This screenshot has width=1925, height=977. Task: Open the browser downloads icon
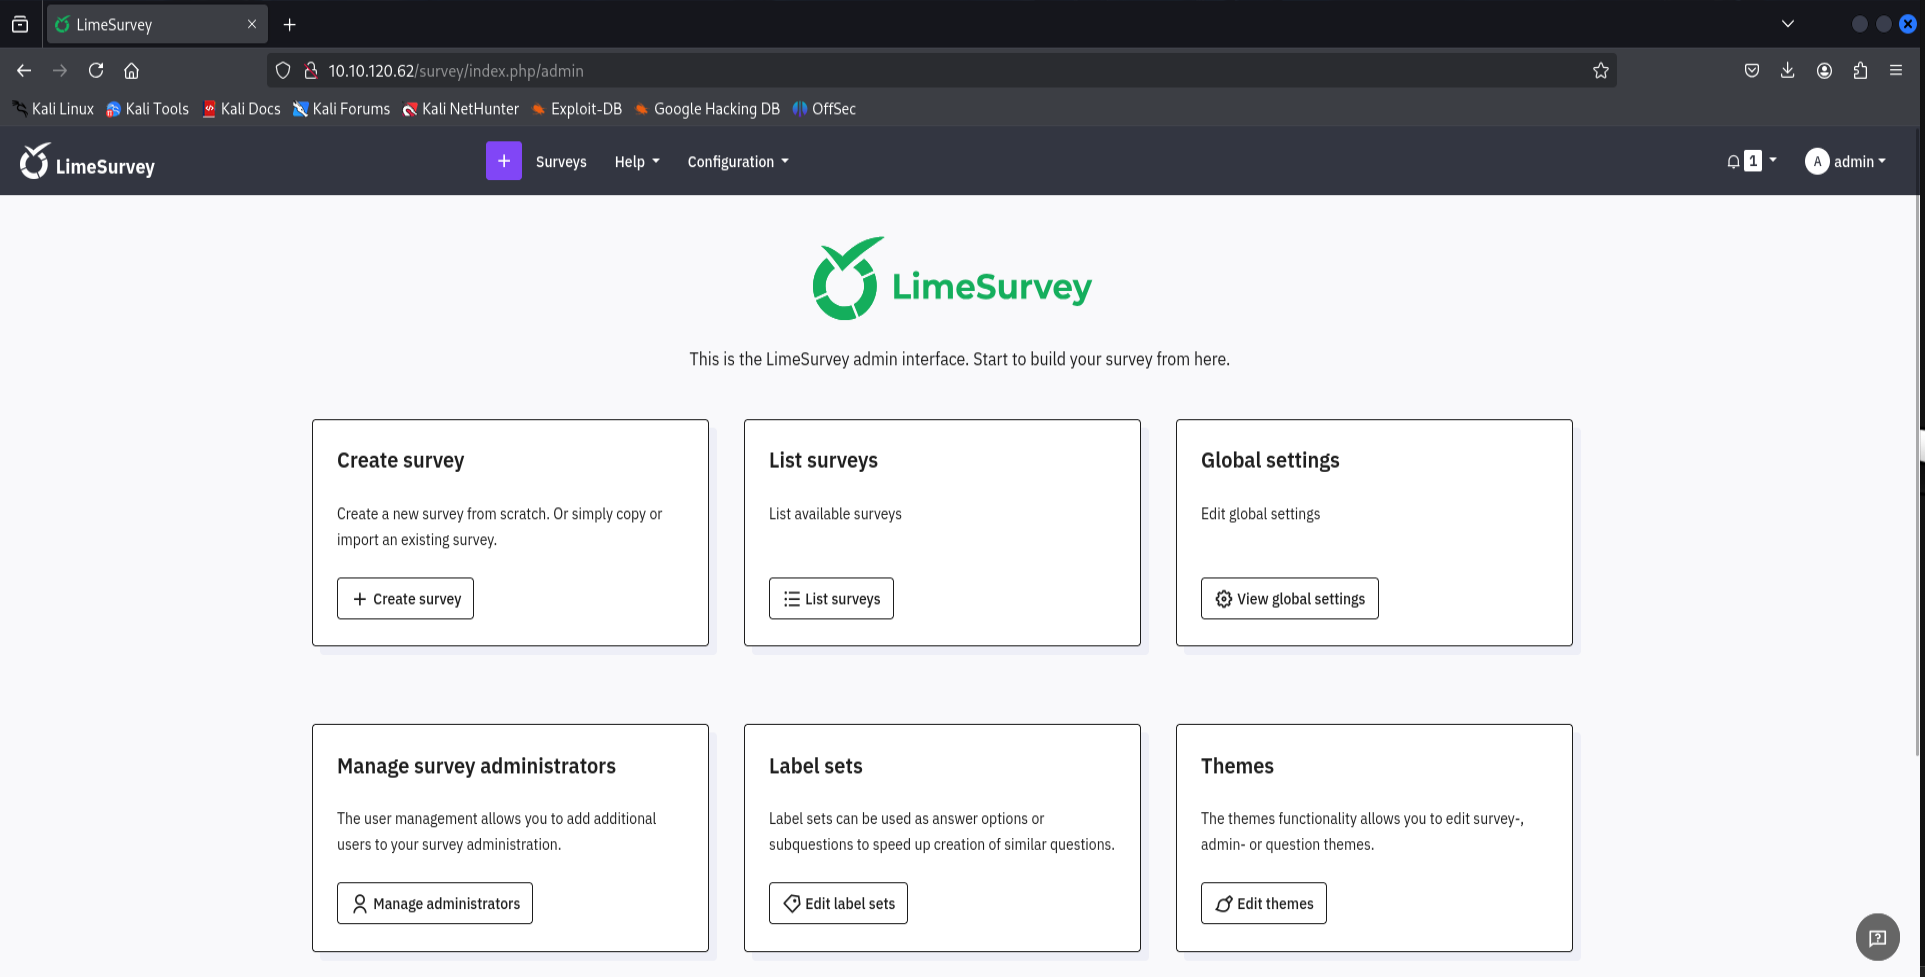click(1788, 71)
